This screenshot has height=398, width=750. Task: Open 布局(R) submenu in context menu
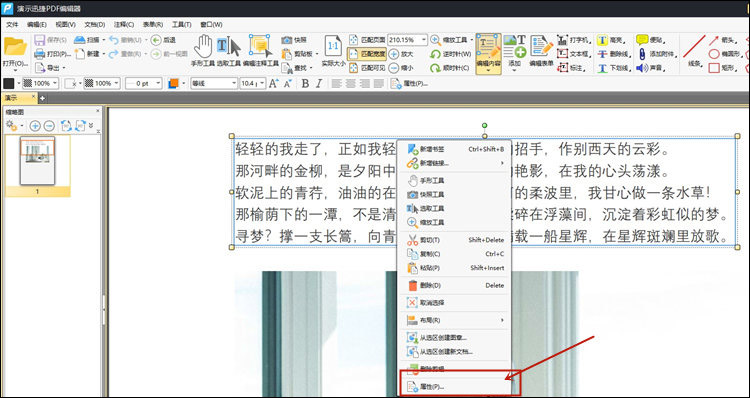coord(455,320)
